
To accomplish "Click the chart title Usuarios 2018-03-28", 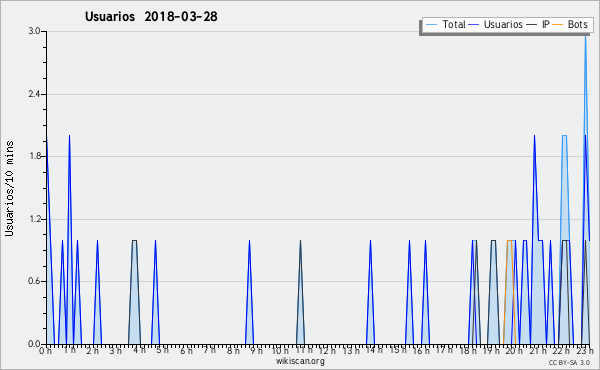I will pos(151,16).
